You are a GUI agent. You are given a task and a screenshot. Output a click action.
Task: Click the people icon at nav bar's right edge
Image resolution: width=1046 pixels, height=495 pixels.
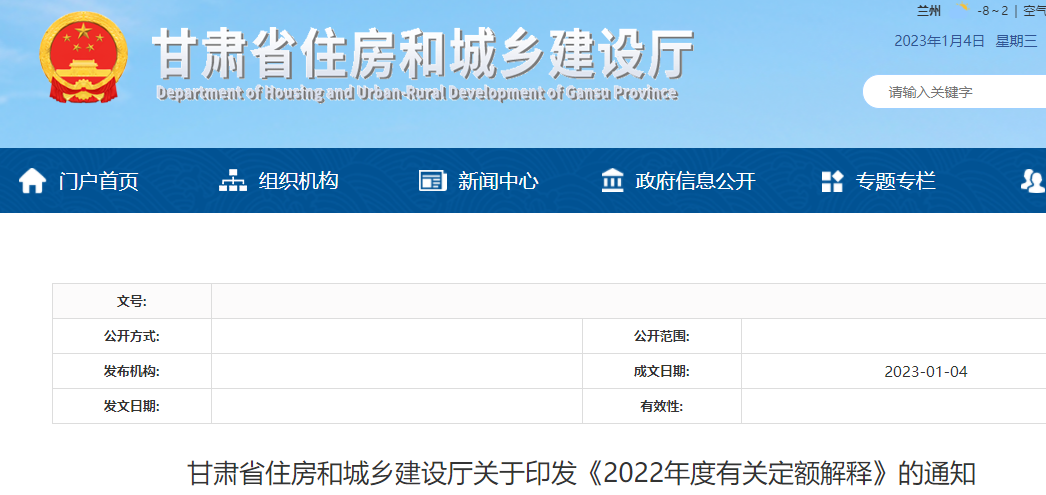(x=1032, y=181)
